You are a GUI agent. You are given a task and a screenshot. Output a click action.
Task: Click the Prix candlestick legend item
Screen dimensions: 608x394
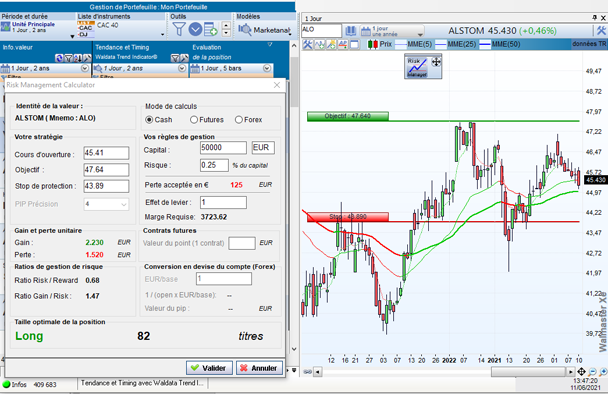click(380, 44)
